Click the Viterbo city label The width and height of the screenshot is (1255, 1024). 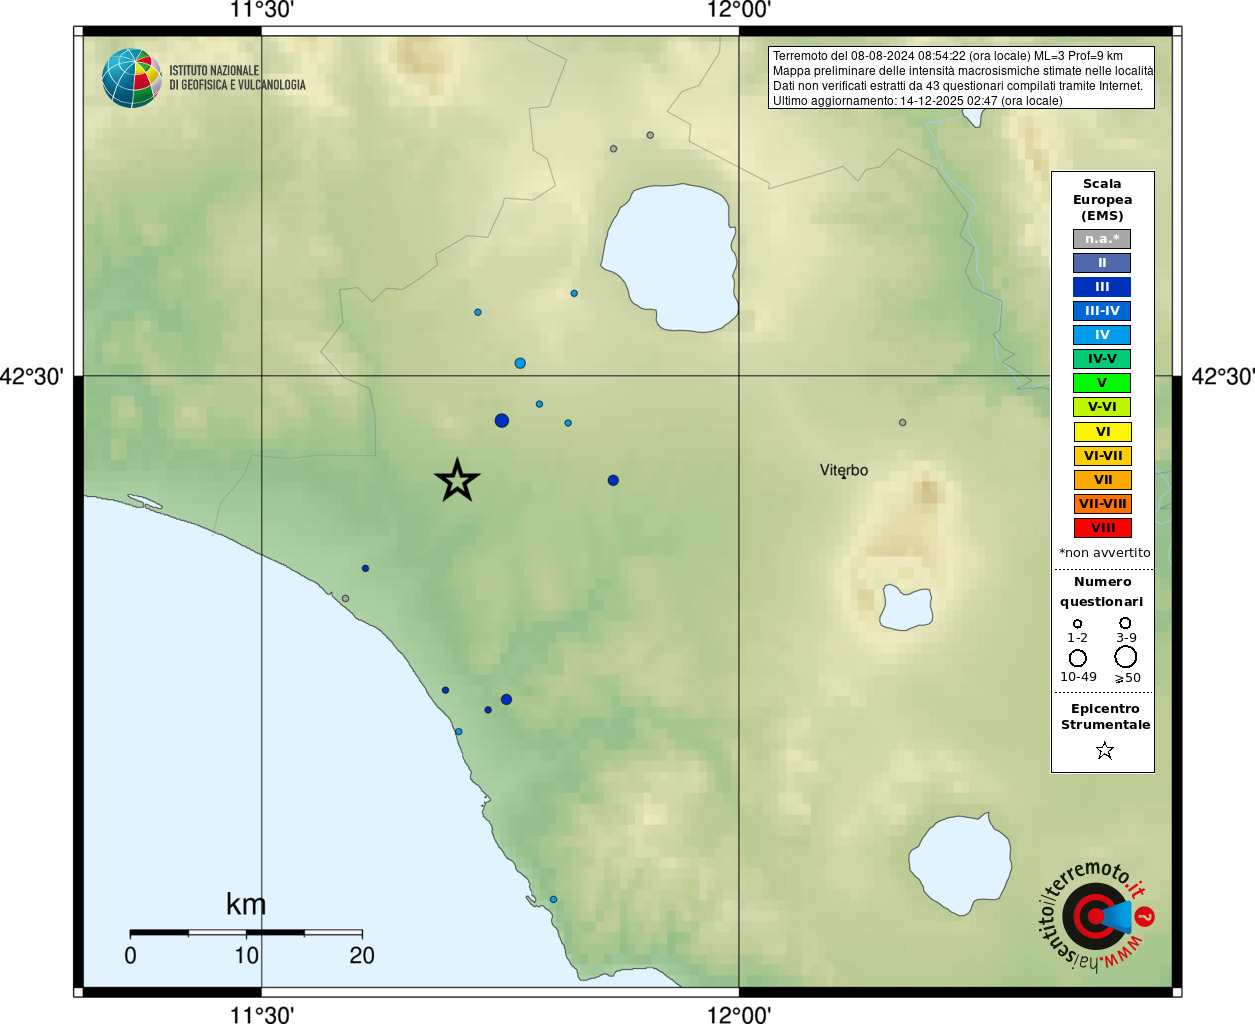coord(844,470)
